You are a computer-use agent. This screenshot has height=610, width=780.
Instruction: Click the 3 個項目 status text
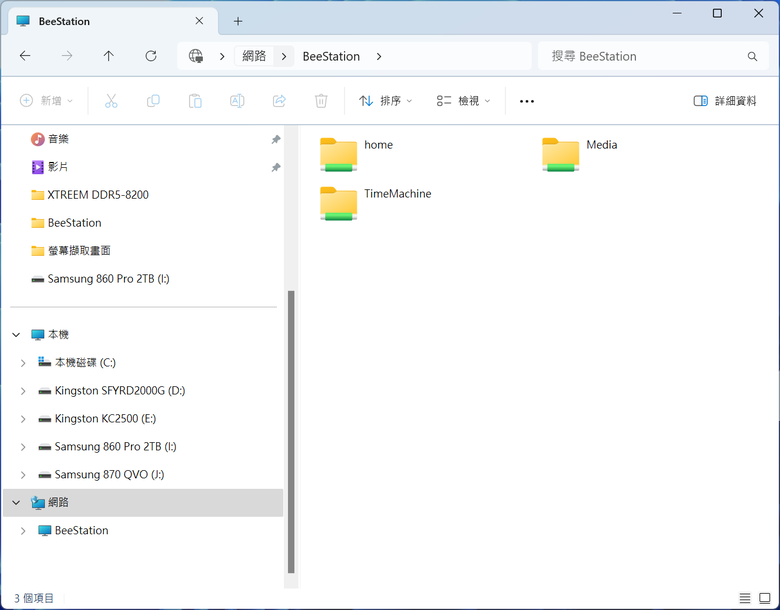click(x=34, y=598)
